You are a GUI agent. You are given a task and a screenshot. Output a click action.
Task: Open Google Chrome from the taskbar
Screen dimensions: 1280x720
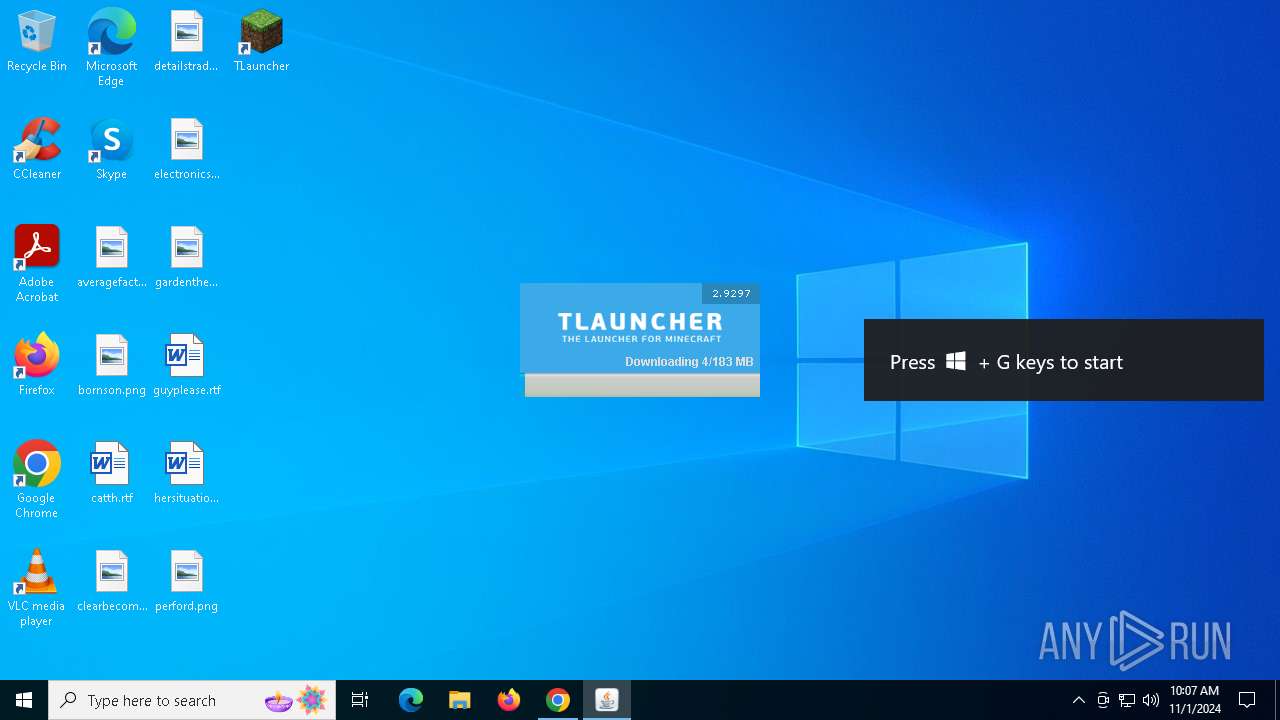click(x=557, y=700)
